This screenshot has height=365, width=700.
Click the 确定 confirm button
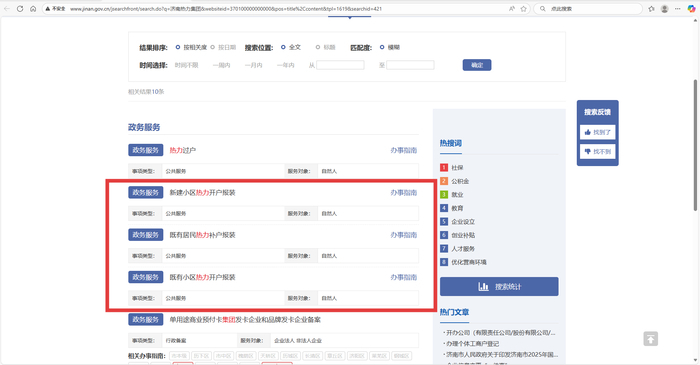click(x=477, y=65)
